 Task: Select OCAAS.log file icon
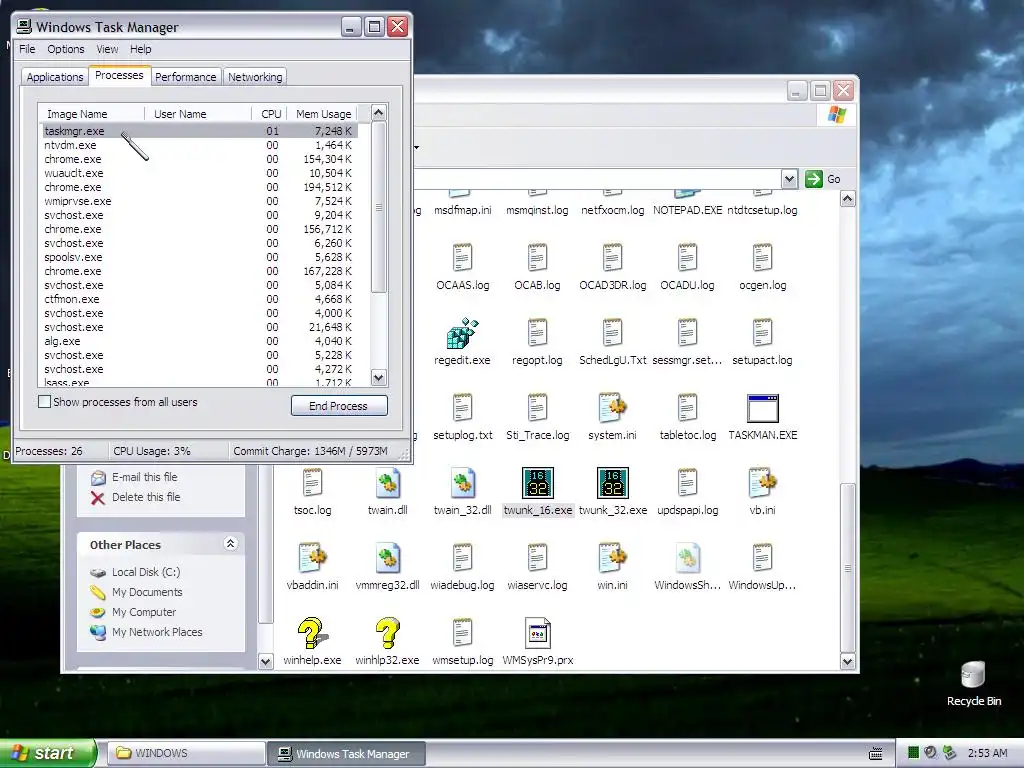pos(462,258)
